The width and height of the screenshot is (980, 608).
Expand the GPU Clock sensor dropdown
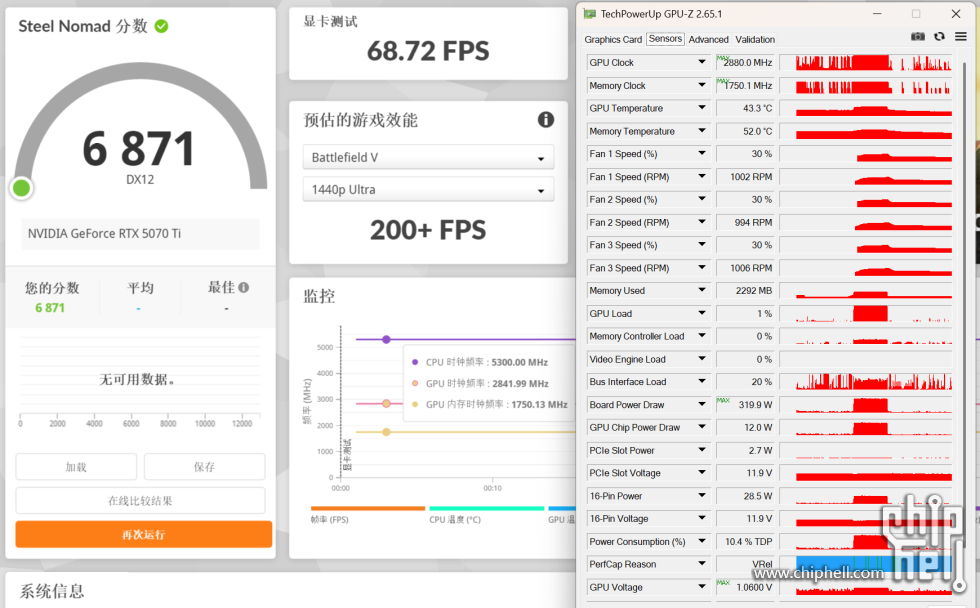point(702,62)
